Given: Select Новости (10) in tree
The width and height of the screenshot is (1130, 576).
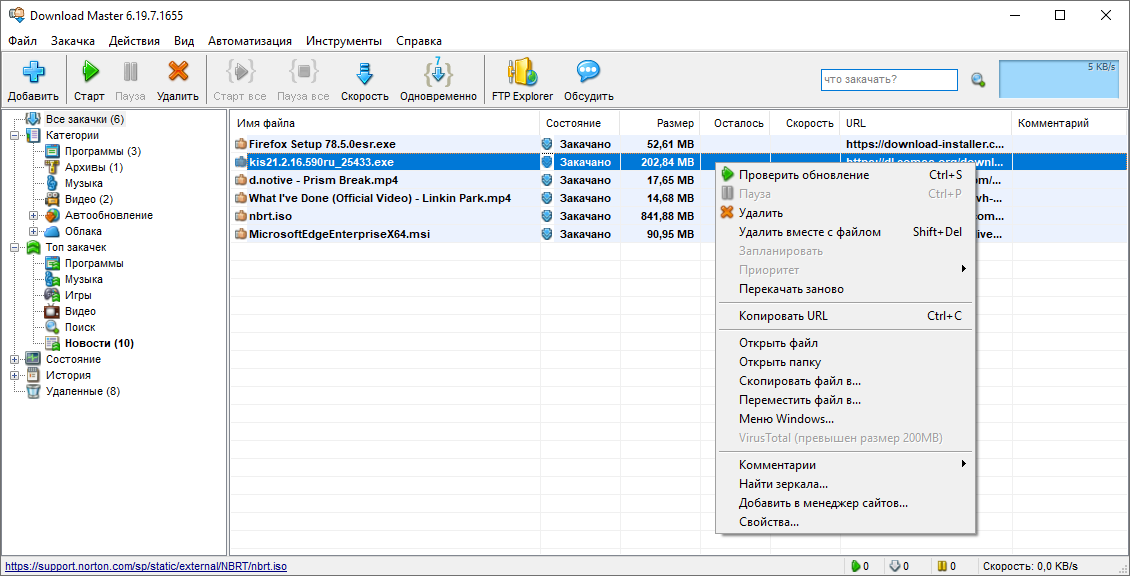Looking at the screenshot, I should pyautogui.click(x=99, y=343).
